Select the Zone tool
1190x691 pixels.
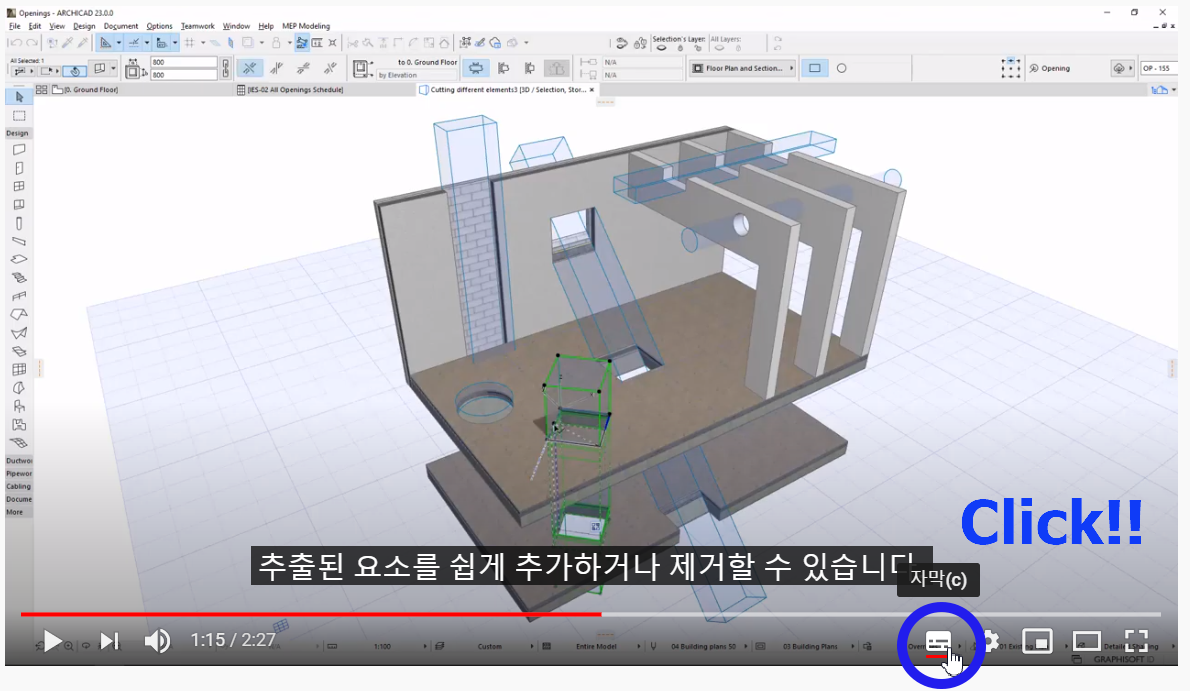pyautogui.click(x=19, y=424)
